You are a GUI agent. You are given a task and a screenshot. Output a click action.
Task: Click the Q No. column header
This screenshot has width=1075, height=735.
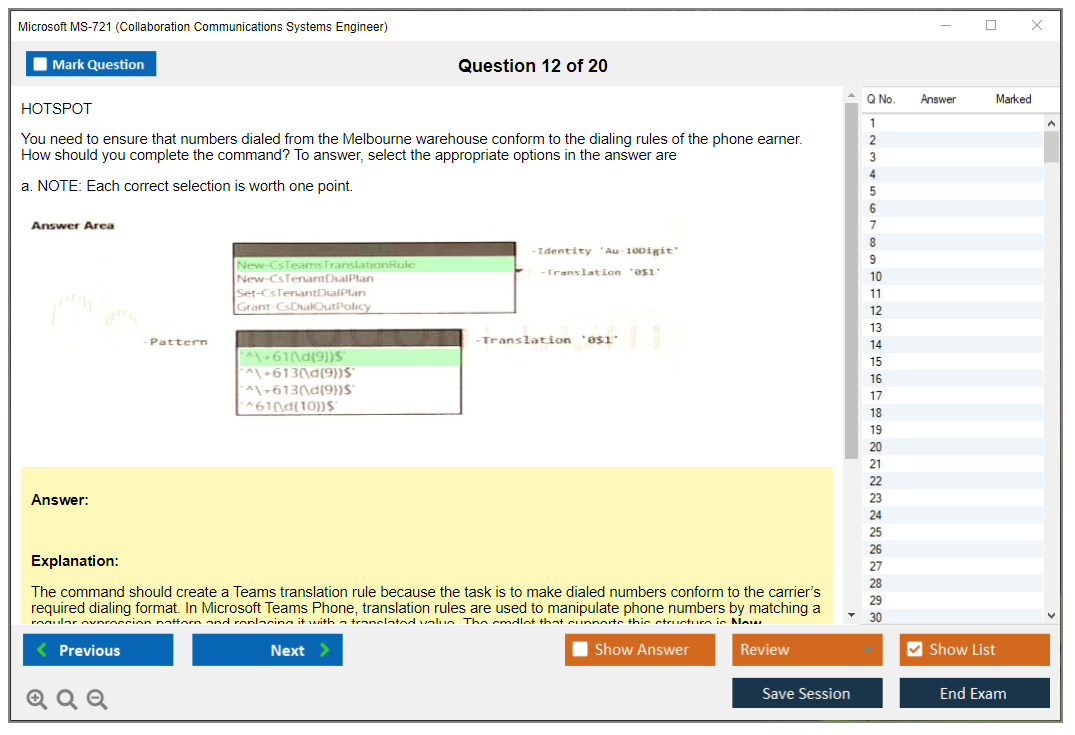pyautogui.click(x=881, y=99)
